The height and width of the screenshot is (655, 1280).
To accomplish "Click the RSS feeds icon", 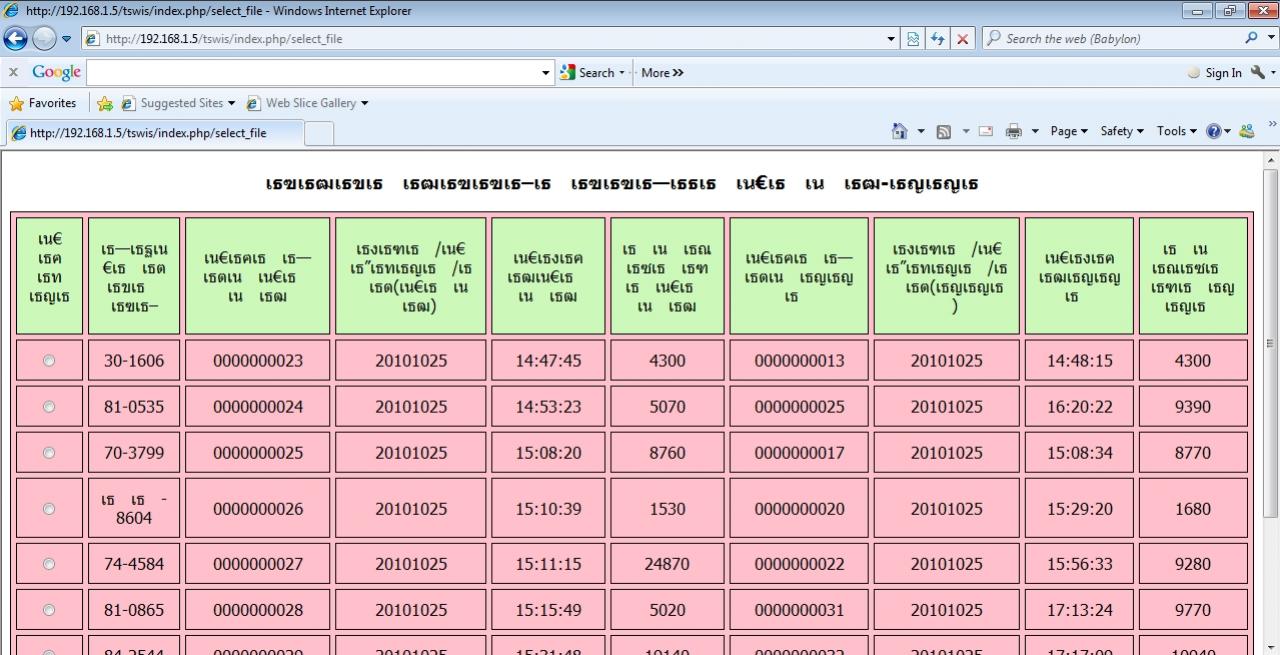I will (x=943, y=131).
